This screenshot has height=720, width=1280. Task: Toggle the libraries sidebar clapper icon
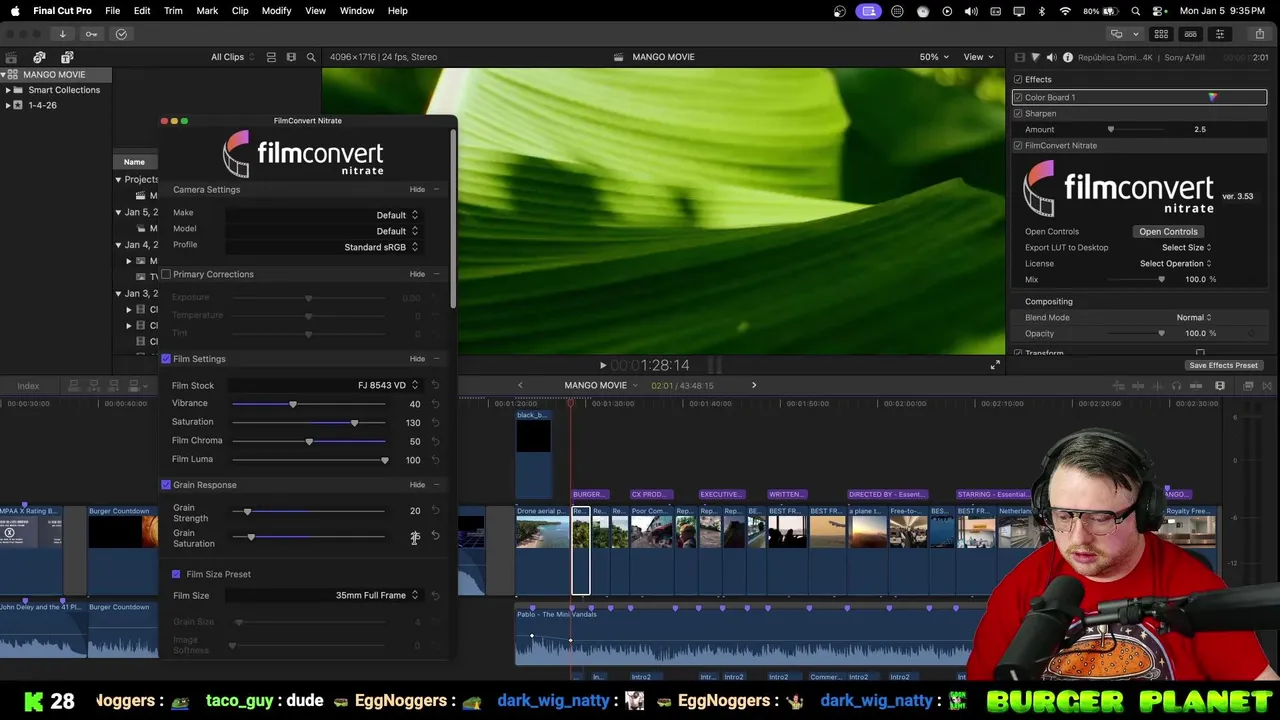pos(11,57)
